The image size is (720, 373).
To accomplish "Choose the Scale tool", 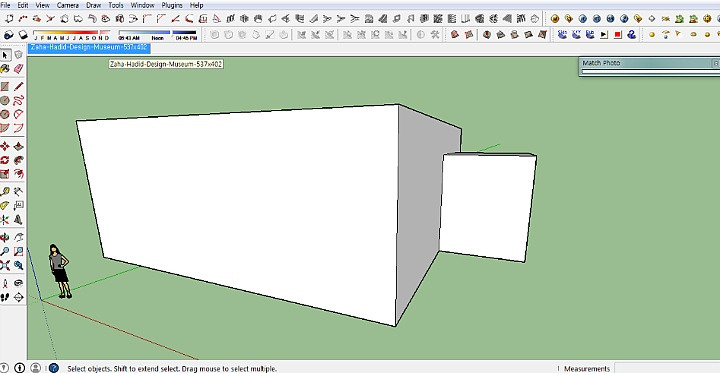I will (x=5, y=174).
